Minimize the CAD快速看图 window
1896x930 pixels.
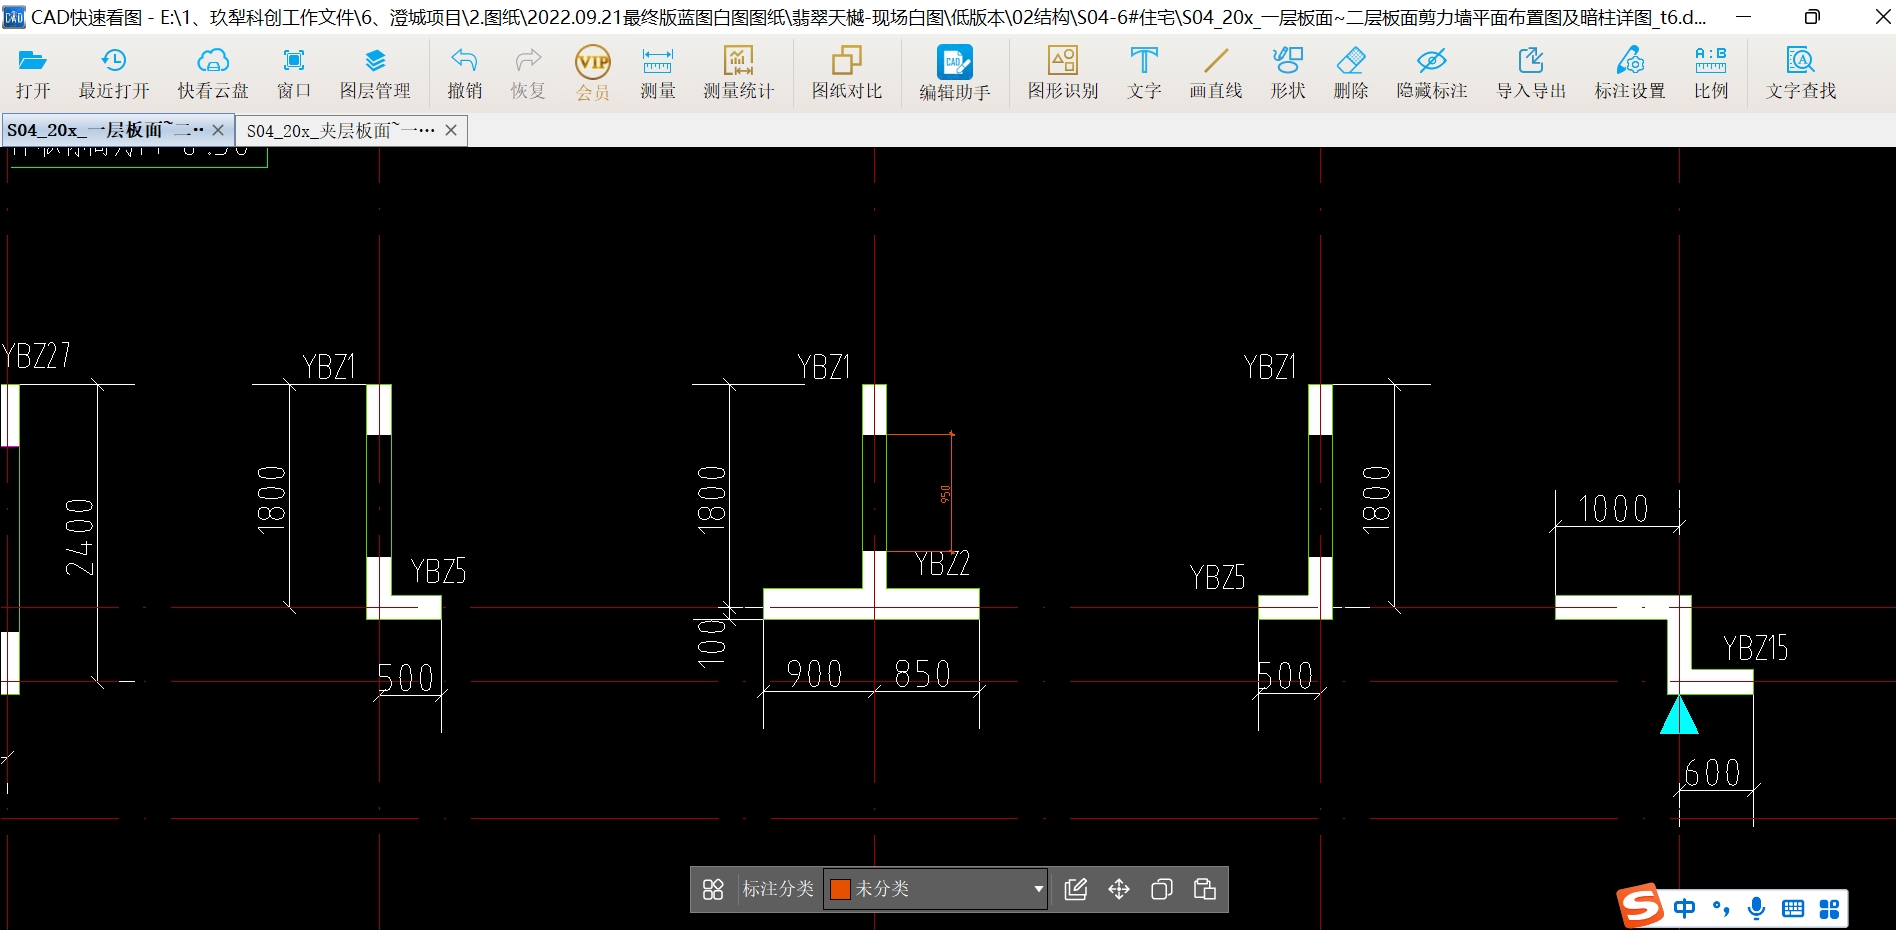[1743, 17]
